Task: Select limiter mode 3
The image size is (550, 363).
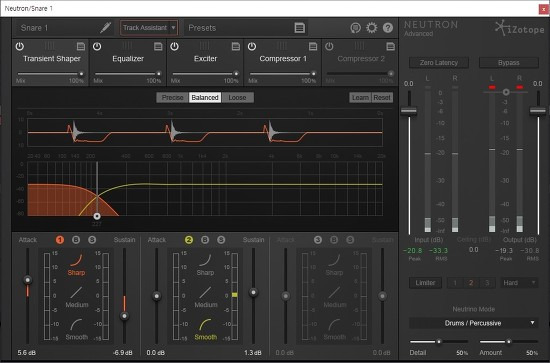Action: click(487, 283)
